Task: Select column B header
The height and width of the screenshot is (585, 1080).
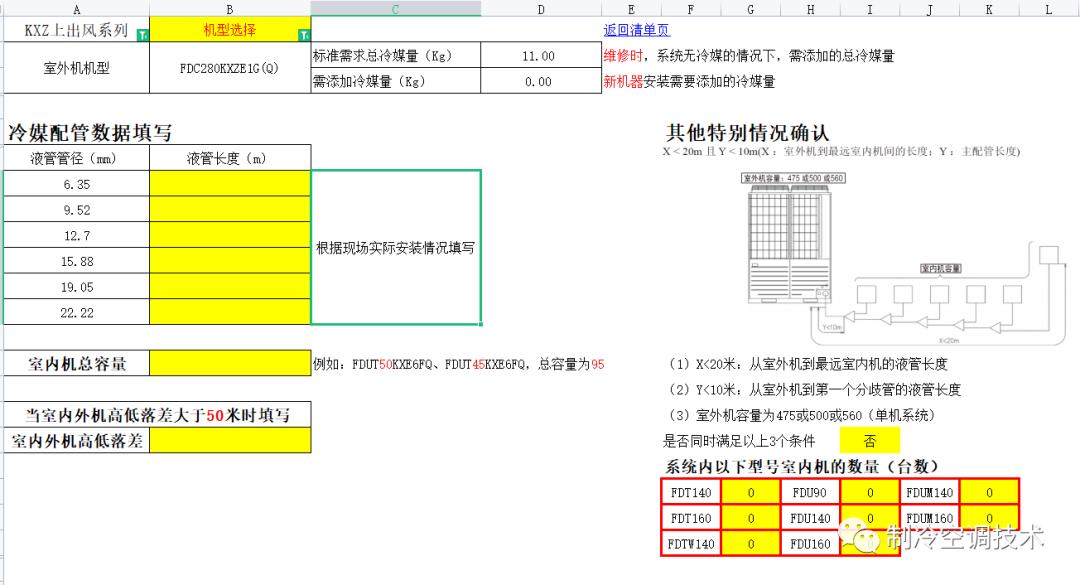Action: (x=230, y=9)
